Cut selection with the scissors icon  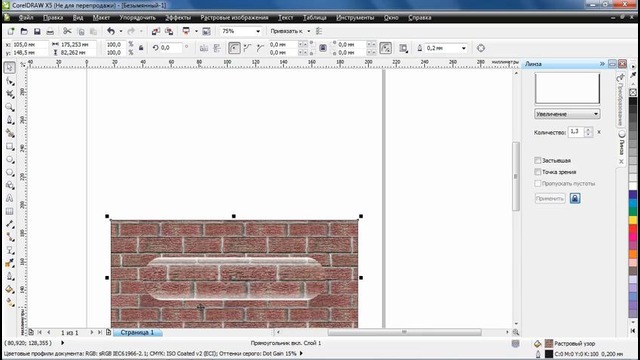(x=67, y=31)
